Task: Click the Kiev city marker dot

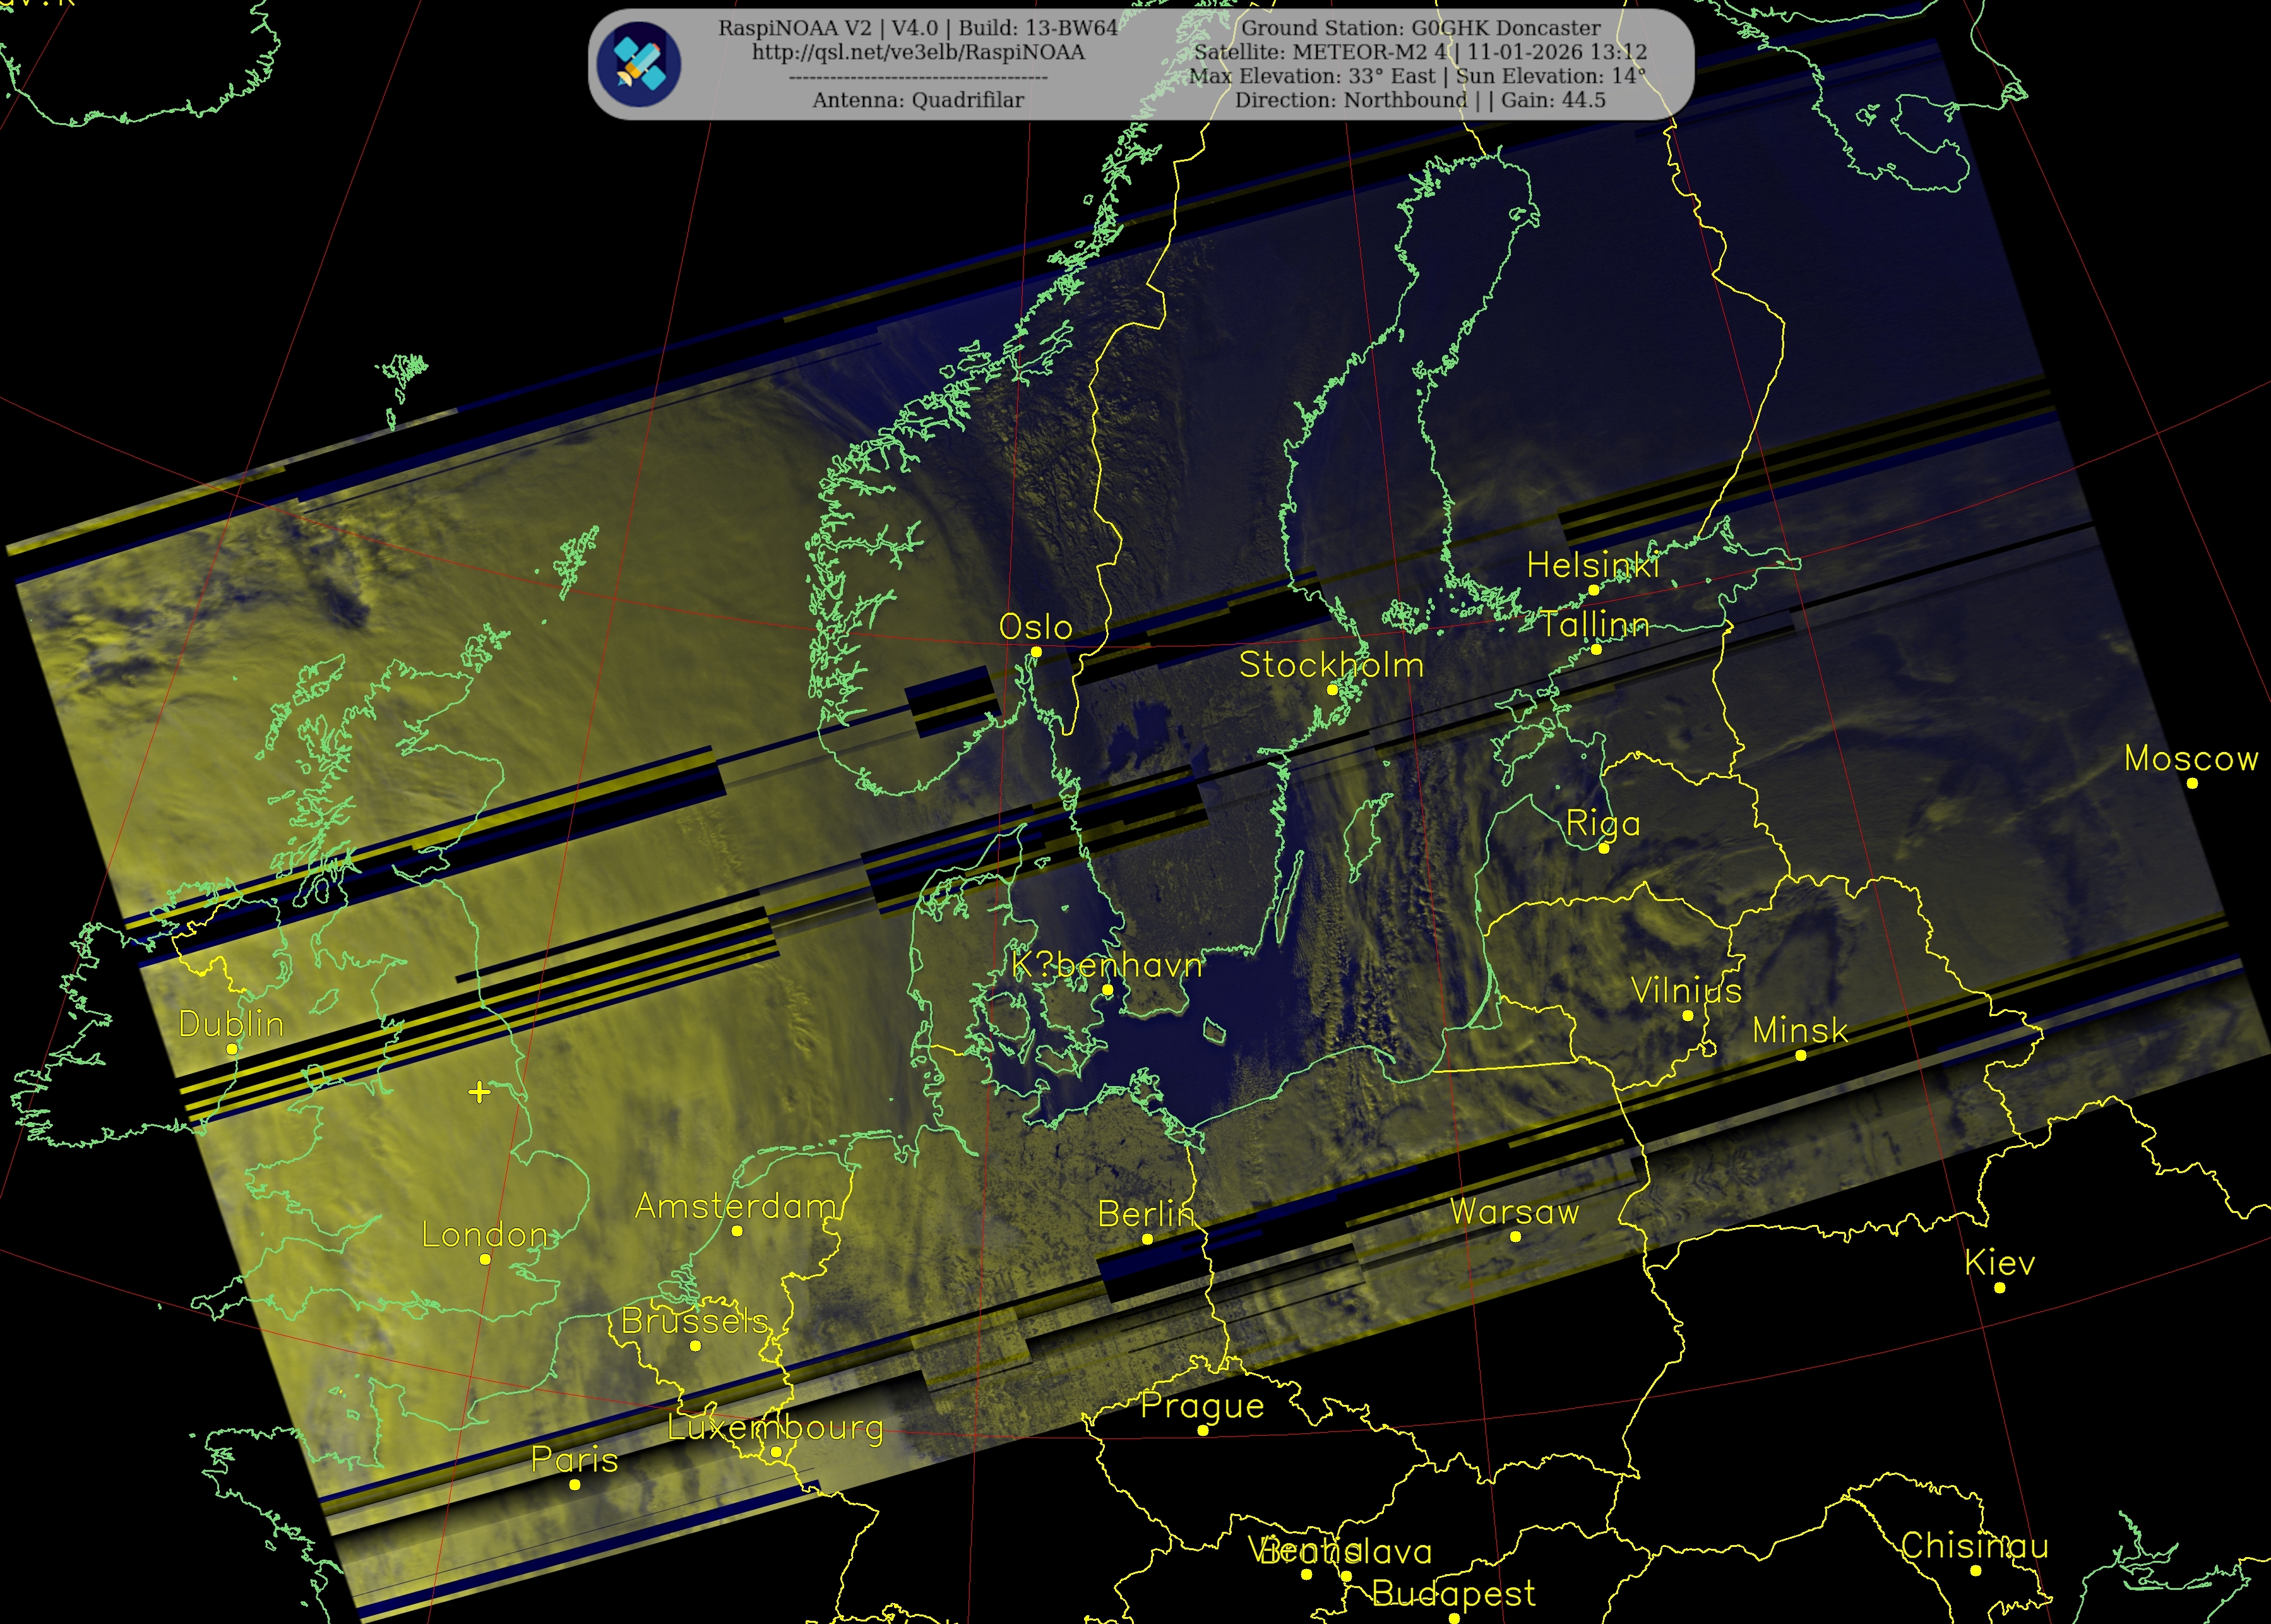Action: point(2000,1288)
